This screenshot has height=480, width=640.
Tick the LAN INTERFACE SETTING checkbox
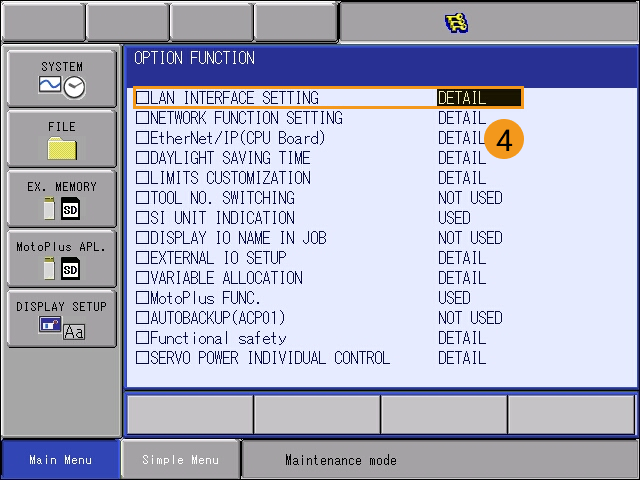(x=142, y=98)
